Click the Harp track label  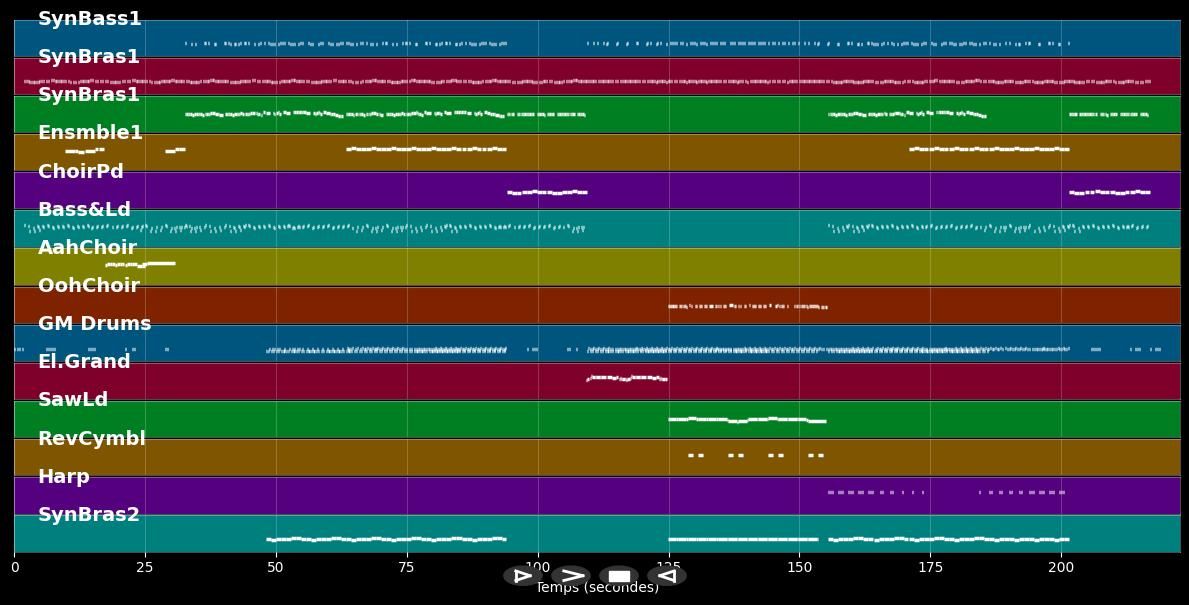64,477
